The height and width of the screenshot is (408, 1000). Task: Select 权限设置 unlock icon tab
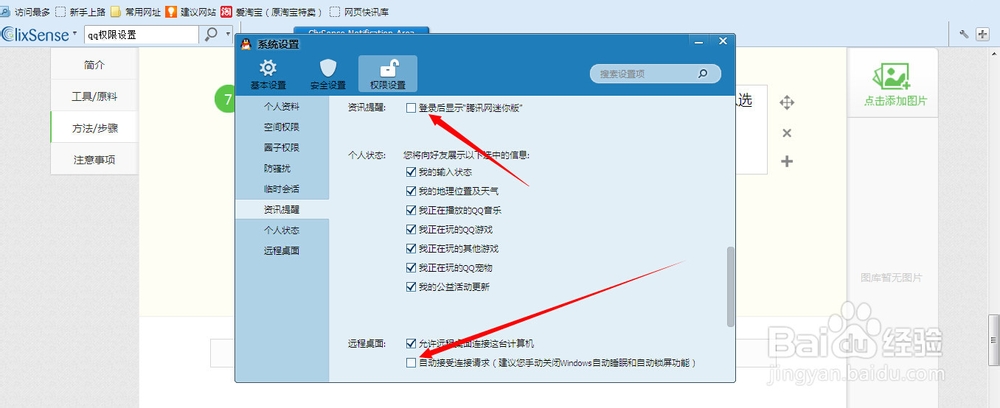pyautogui.click(x=388, y=74)
